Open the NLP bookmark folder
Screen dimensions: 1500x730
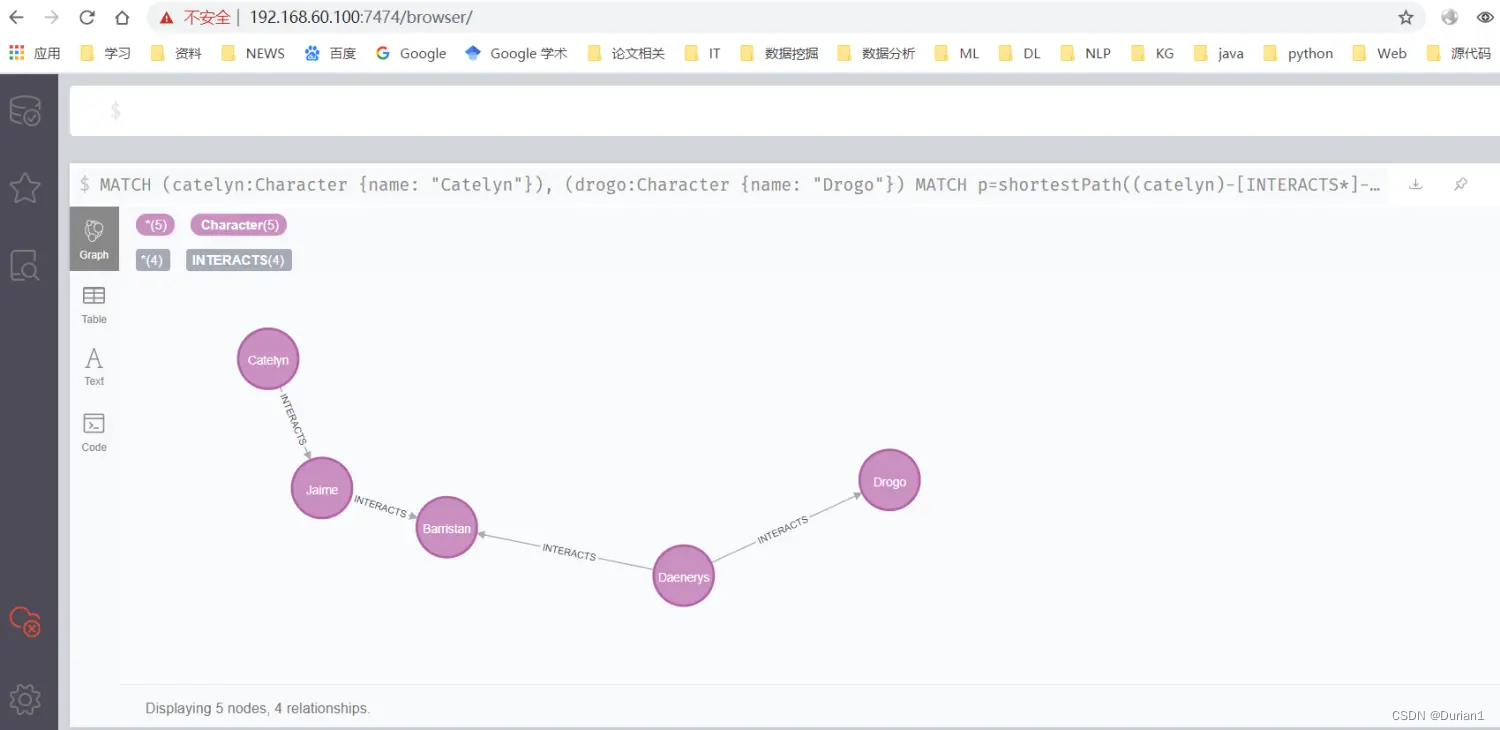coord(1086,53)
